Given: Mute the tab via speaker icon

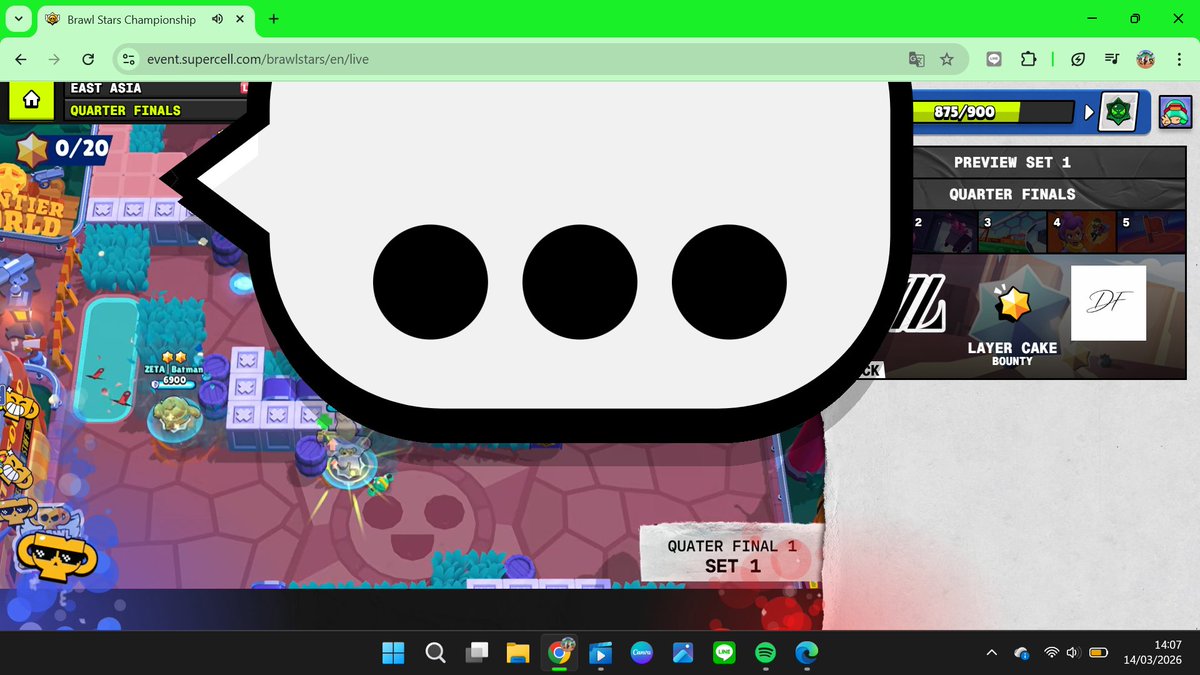Looking at the screenshot, I should click(218, 19).
